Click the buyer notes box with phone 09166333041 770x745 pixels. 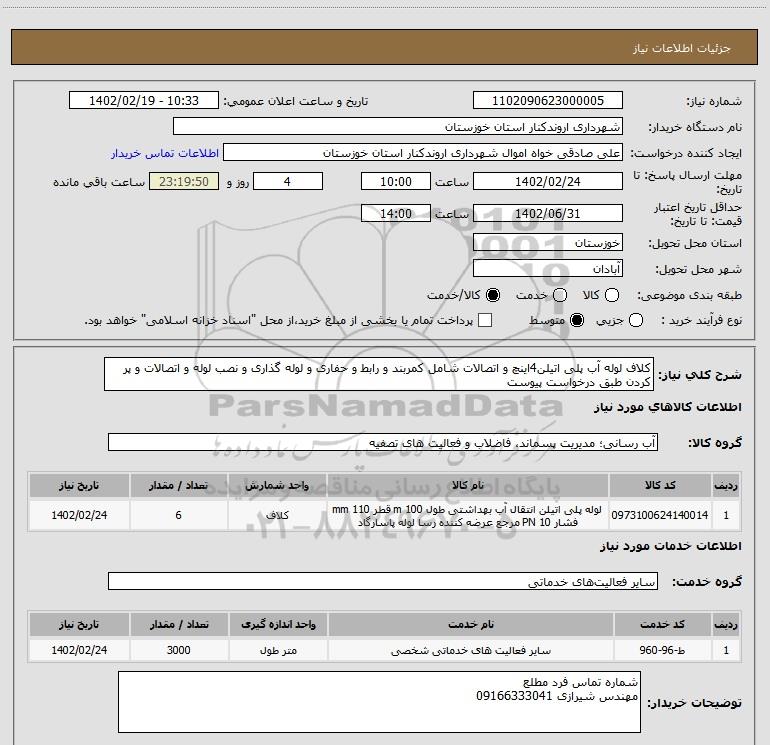(380, 702)
